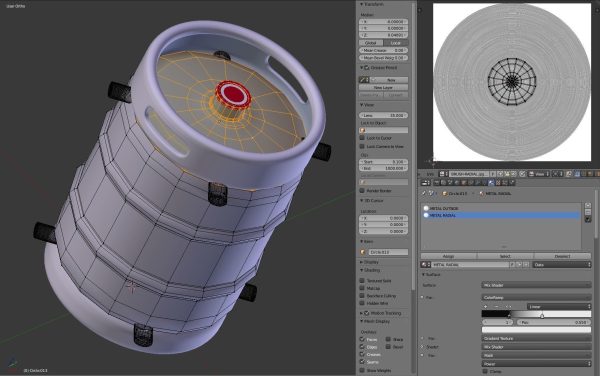This screenshot has width=600, height=376.
Task: Open the Surface Mix Shader dropdown
Action: (x=536, y=285)
